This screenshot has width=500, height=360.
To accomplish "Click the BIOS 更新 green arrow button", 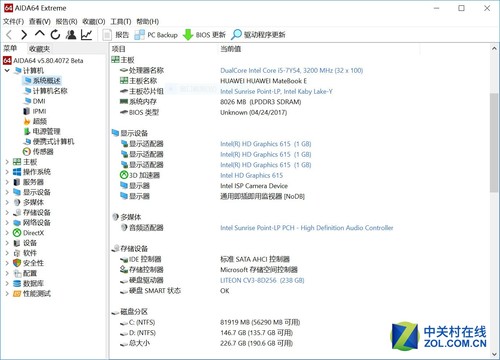I will click(204, 35).
